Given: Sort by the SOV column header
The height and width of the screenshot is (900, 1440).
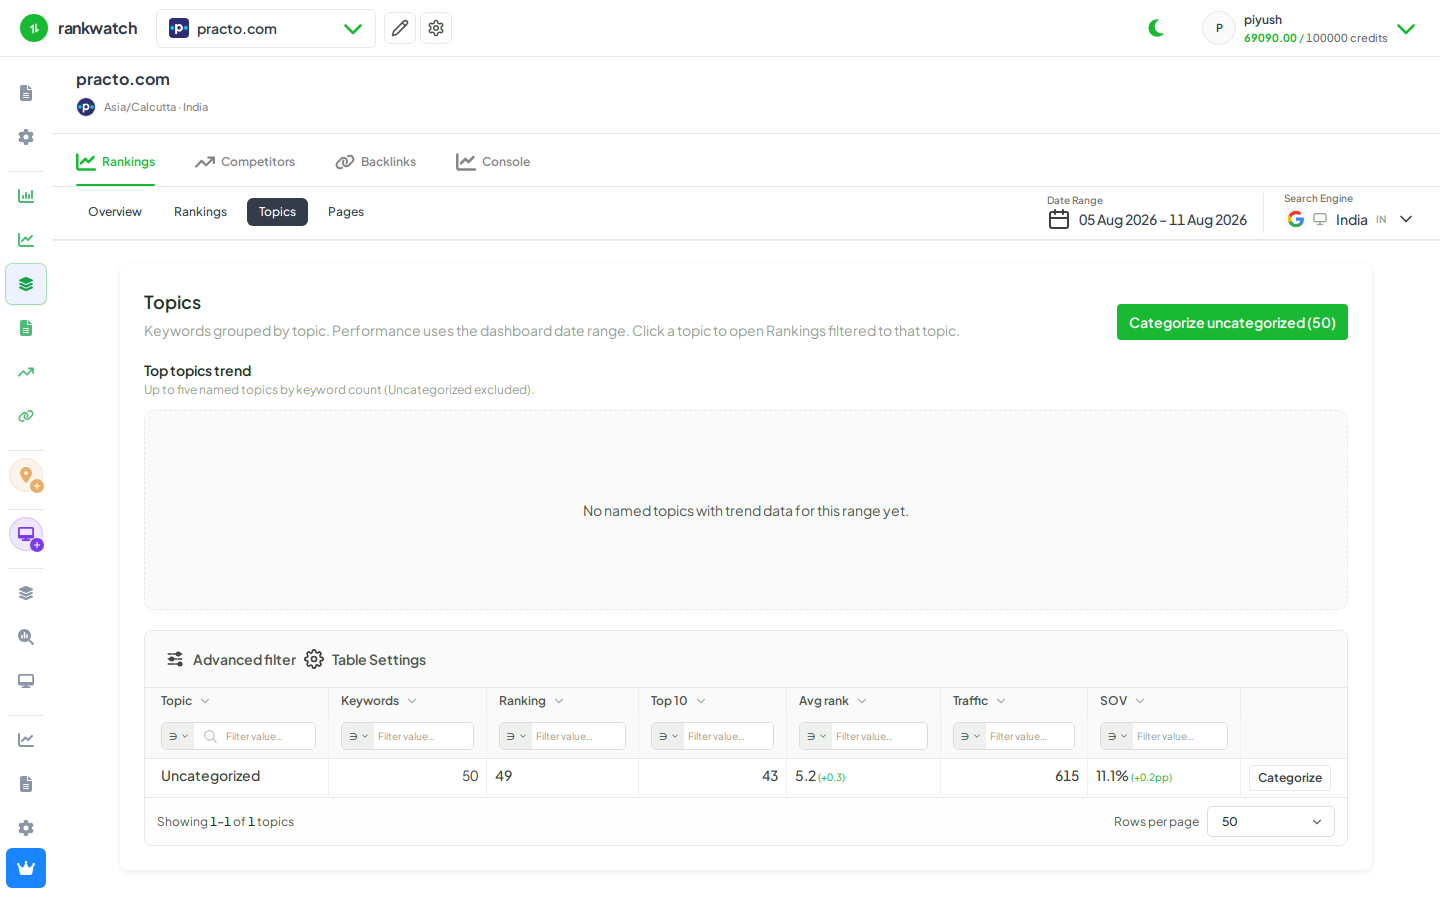Looking at the screenshot, I should [x=1122, y=701].
